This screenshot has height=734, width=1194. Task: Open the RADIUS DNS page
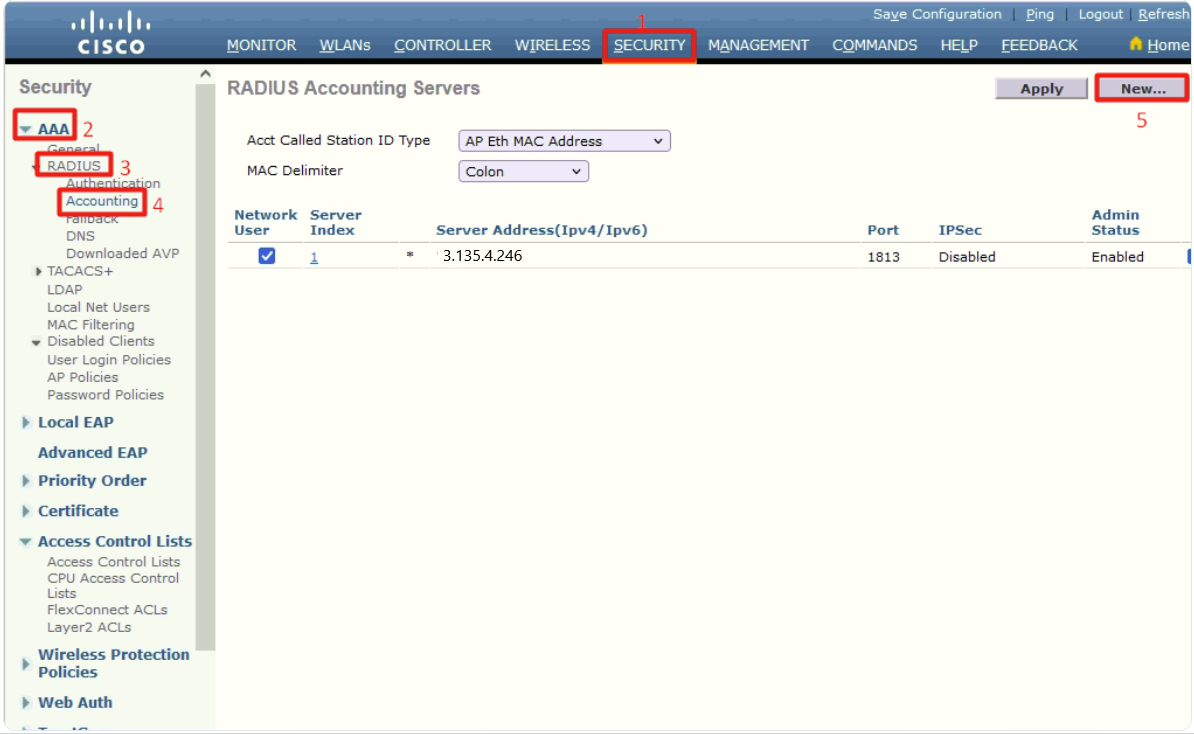[x=80, y=236]
